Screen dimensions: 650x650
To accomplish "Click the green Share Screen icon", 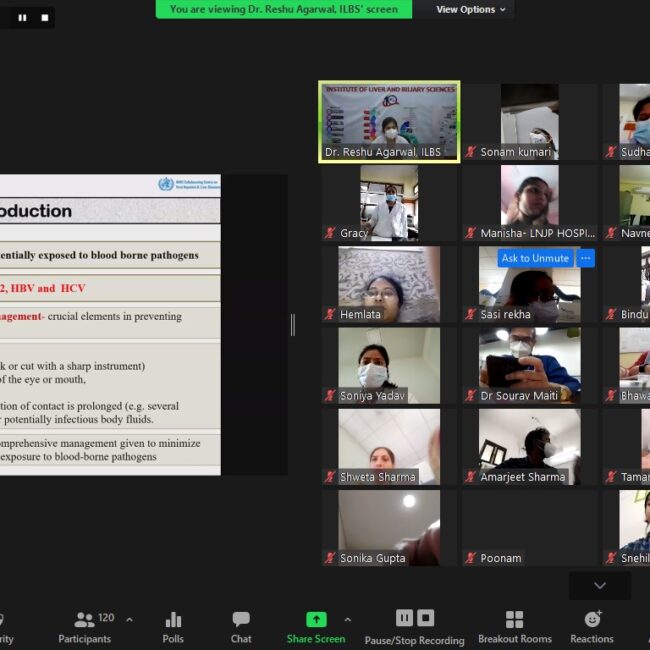I will click(316, 619).
